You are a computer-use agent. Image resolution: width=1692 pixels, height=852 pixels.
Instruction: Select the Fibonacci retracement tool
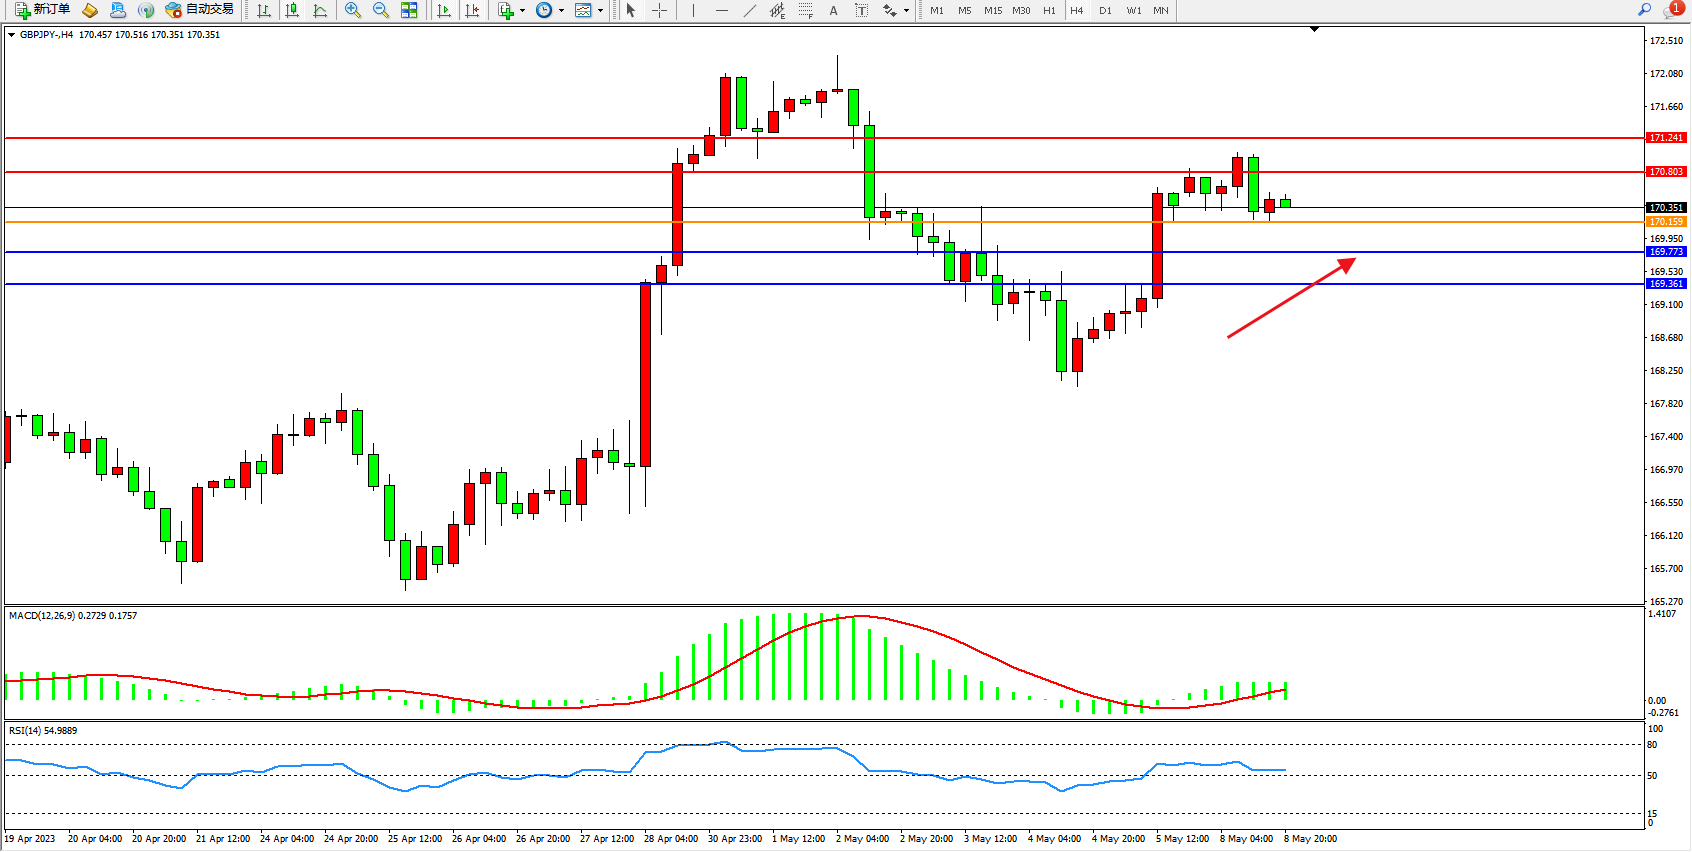pyautogui.click(x=806, y=10)
